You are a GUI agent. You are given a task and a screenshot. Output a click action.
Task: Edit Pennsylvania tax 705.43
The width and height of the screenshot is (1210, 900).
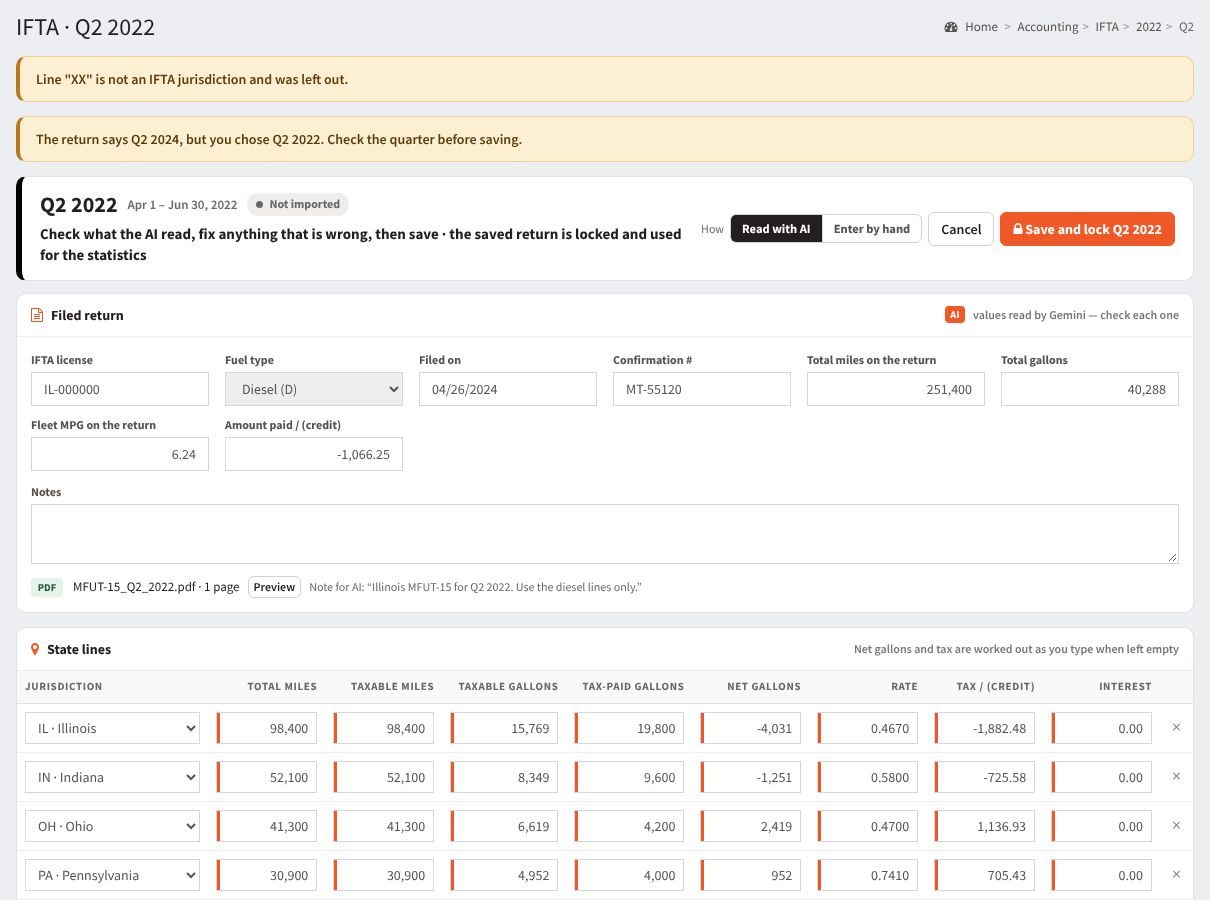(985, 875)
